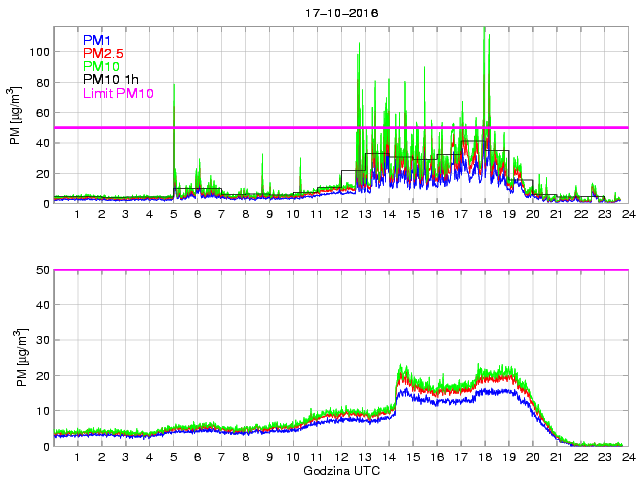Screen dimensions: 640x480
Task: Click the 10 tick on bottom y-axis
Action: tap(43, 411)
